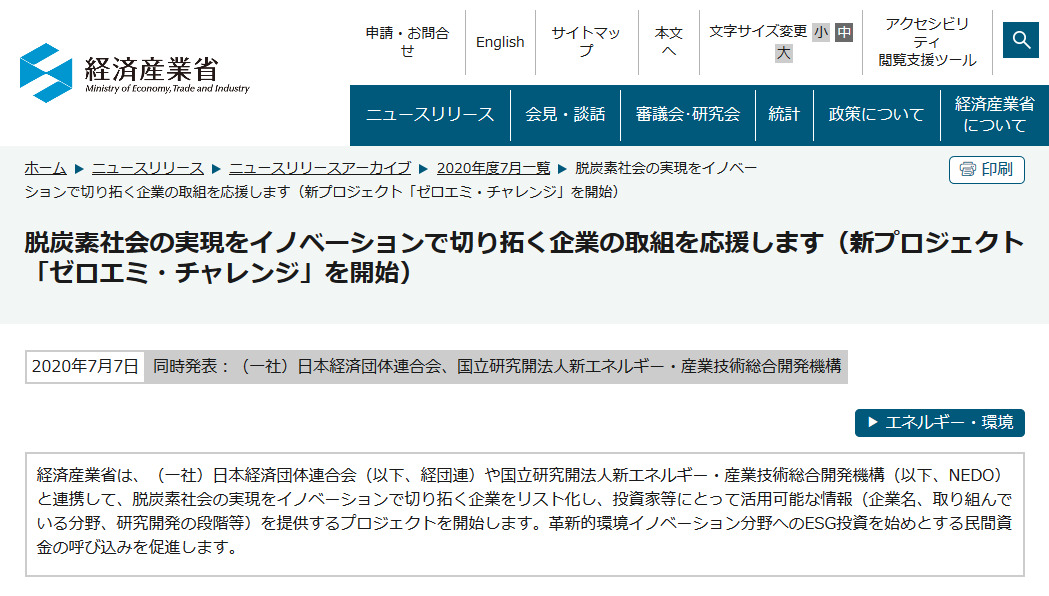This screenshot has width=1049, height=596.
Task: Go to ホーム breadcrumb link
Action: pyautogui.click(x=45, y=168)
